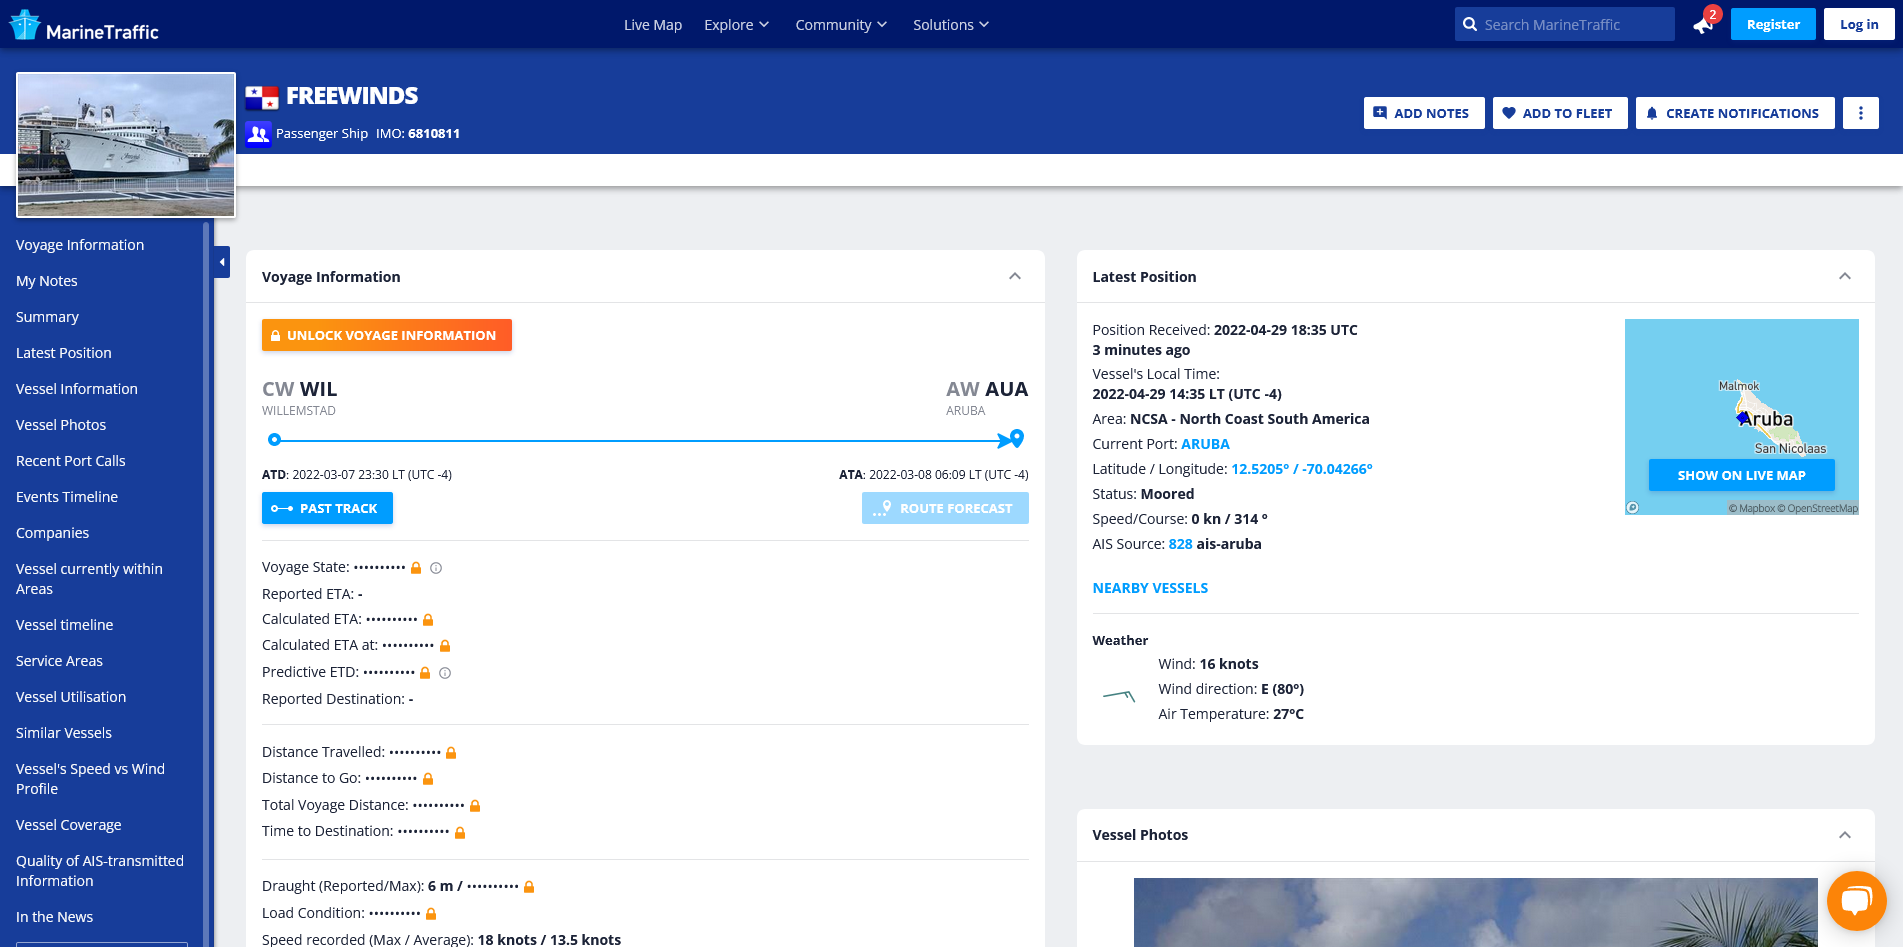Click lock icon next to Distance to Go
Viewport: 1903px width, 947px height.
[428, 779]
